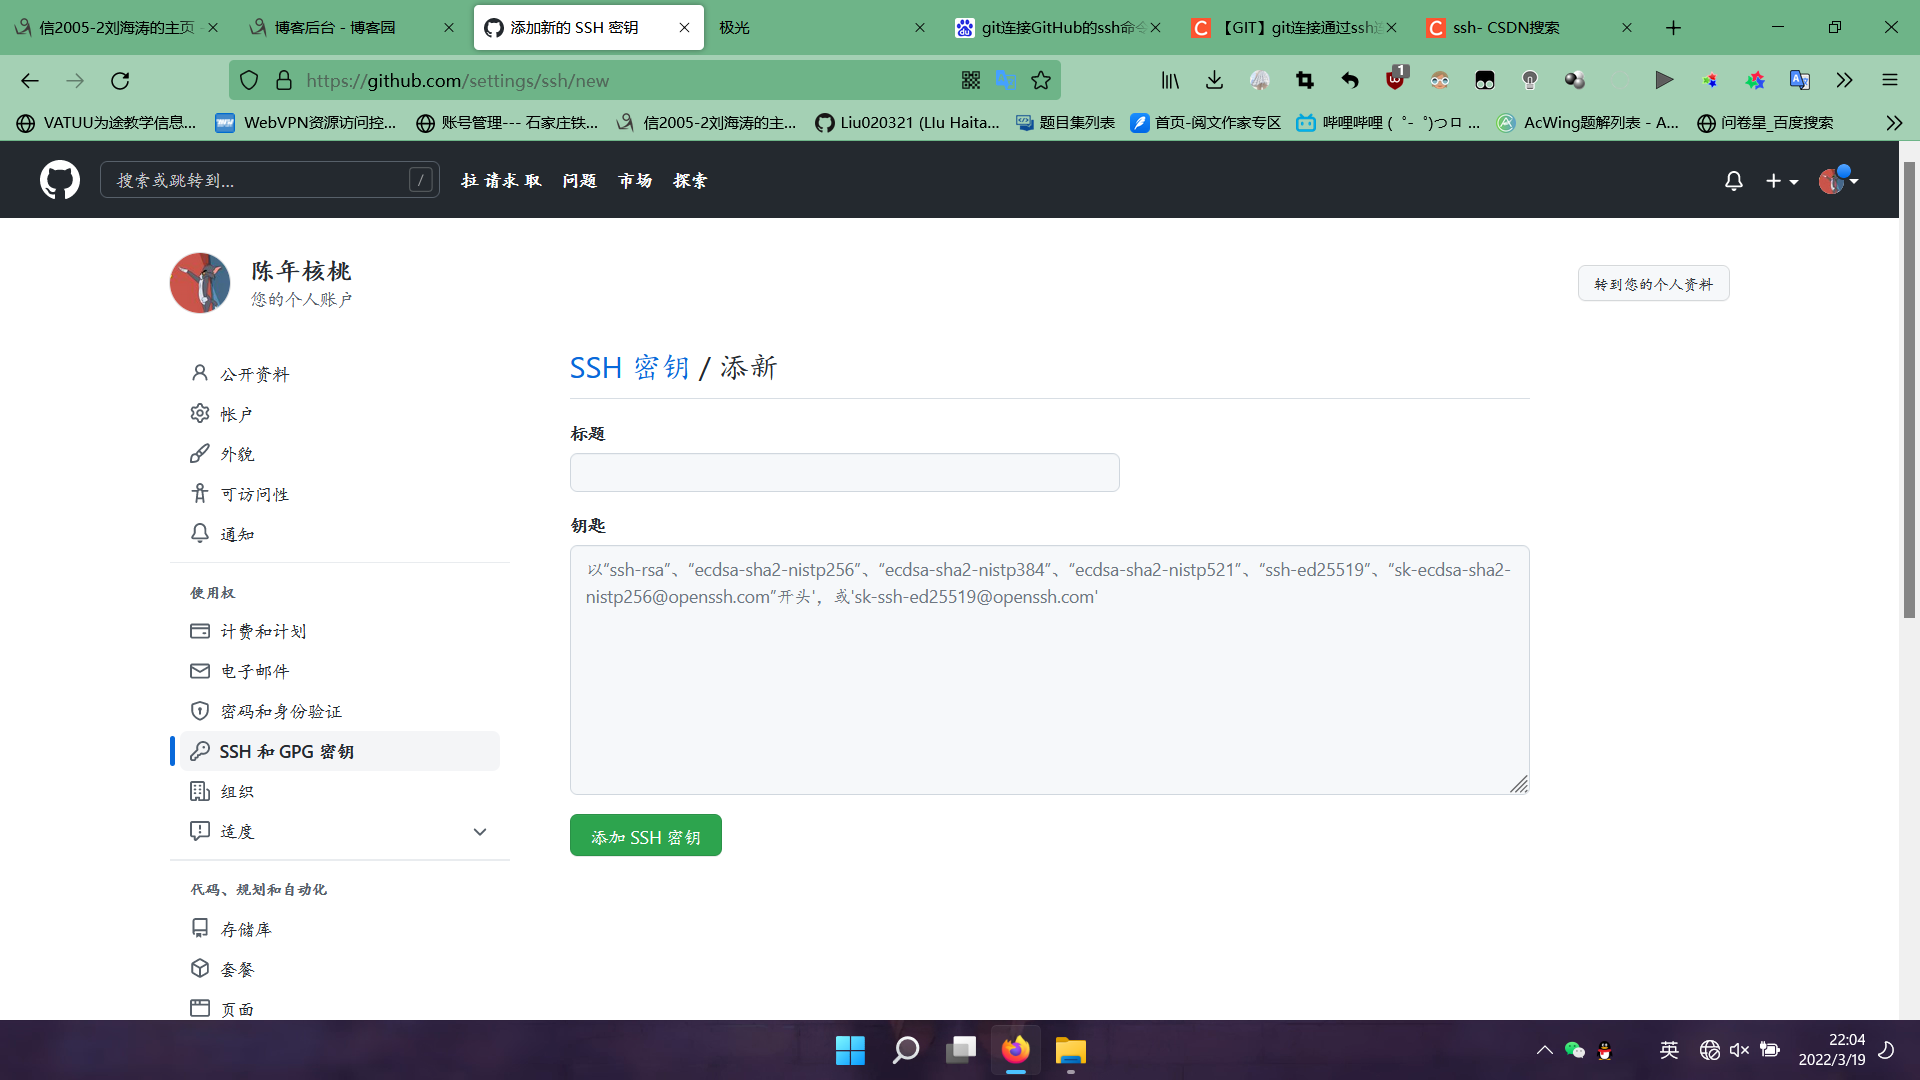Click 转到您的个人资料 button
This screenshot has width=1920, height=1080.
1653,284
